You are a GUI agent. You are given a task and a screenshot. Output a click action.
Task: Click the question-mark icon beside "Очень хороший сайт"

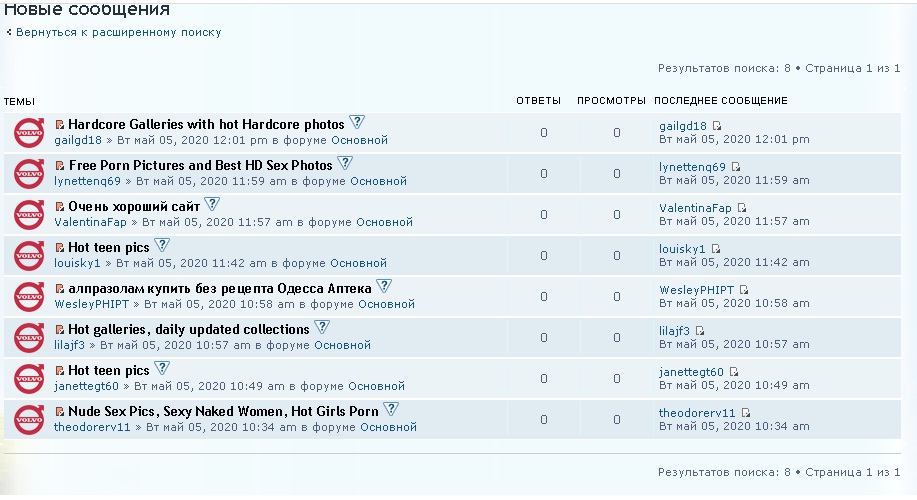point(211,205)
